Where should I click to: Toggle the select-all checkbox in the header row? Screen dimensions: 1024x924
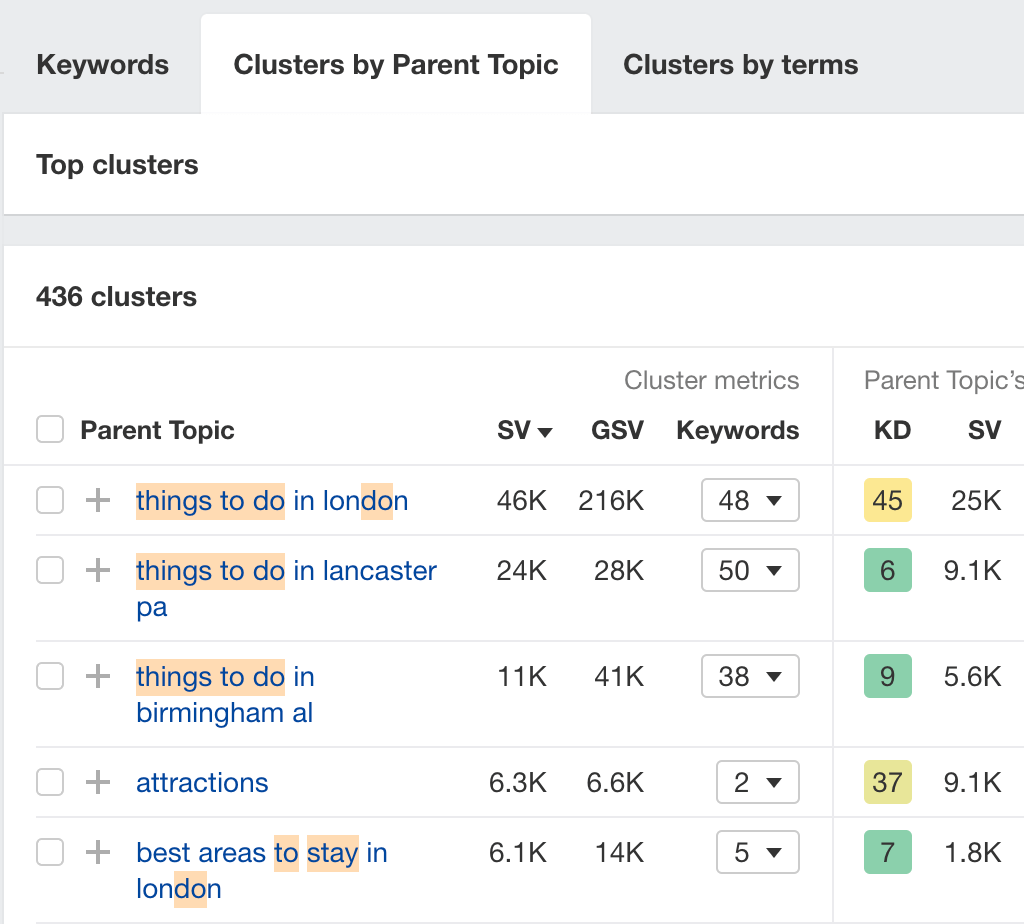(x=50, y=429)
